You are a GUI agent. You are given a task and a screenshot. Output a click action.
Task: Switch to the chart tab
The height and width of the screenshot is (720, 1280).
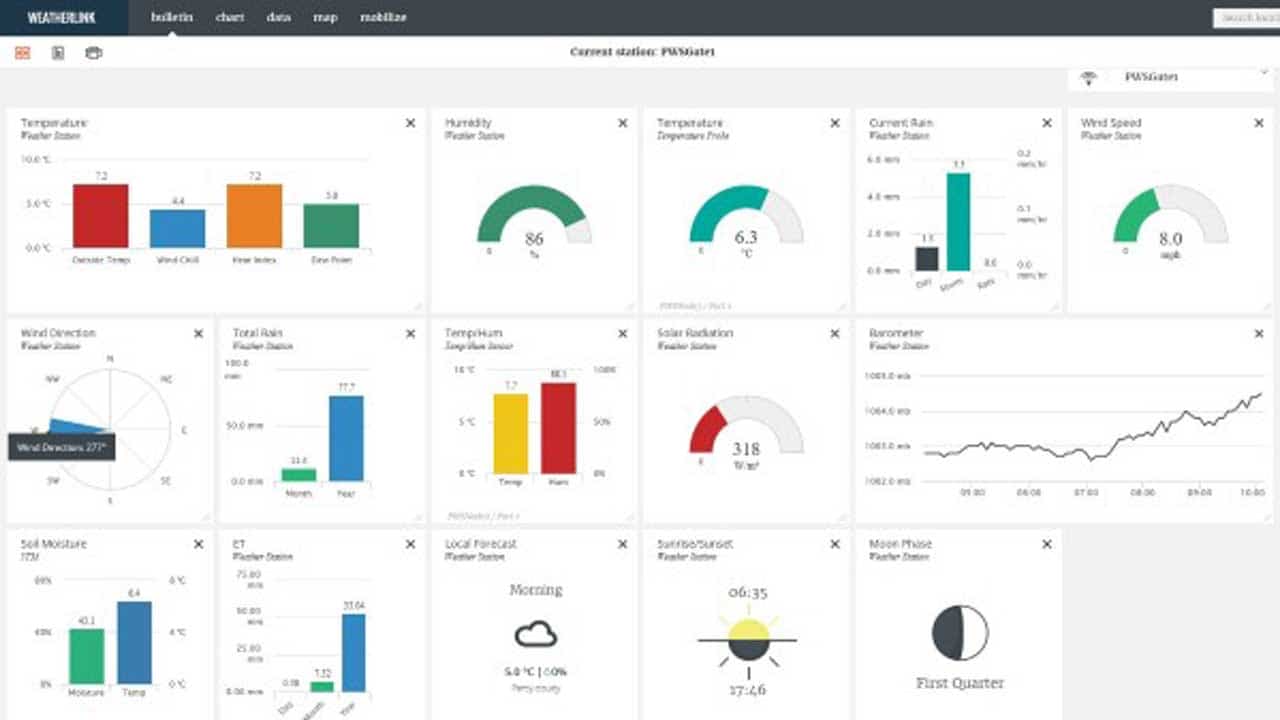click(230, 17)
